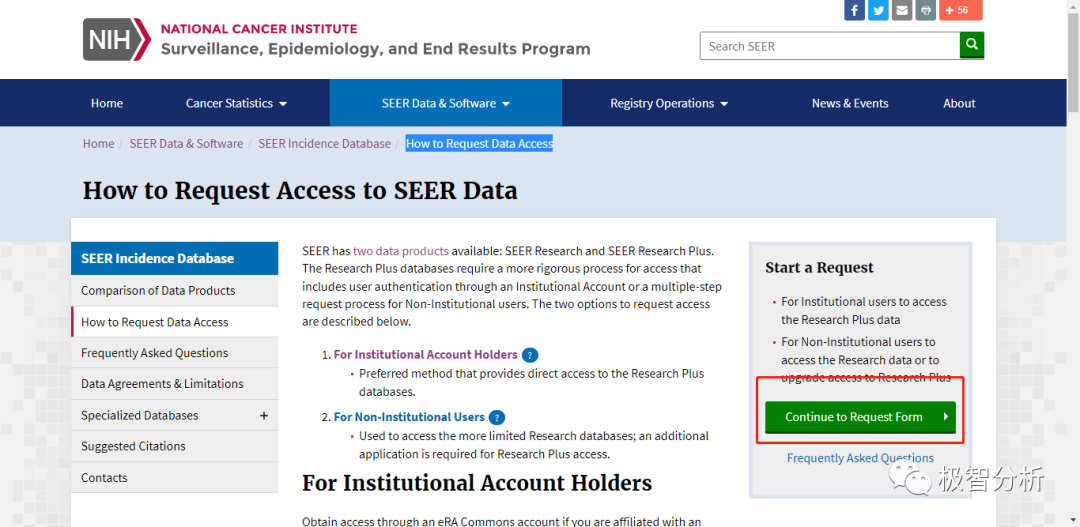Click the green search magnifier button
This screenshot has height=527, width=1080.
coord(972,45)
